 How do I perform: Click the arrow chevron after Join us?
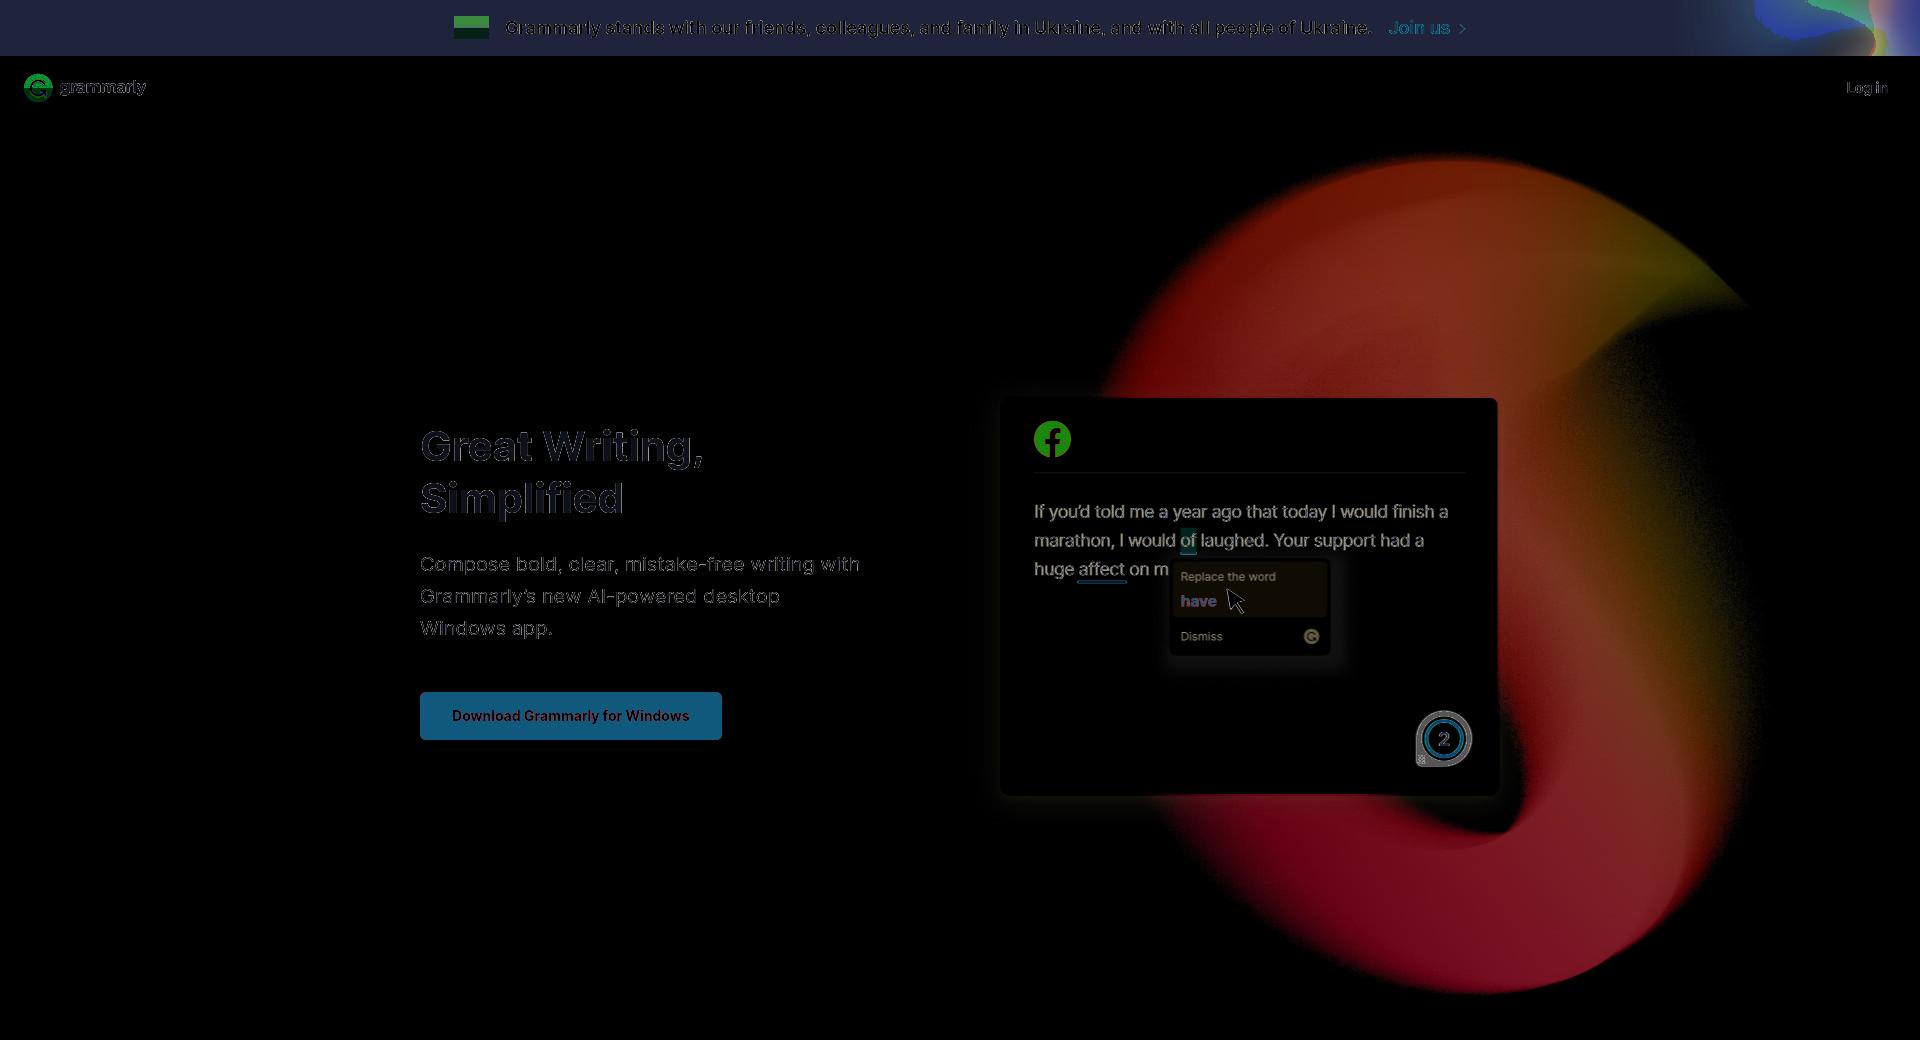[x=1463, y=29]
